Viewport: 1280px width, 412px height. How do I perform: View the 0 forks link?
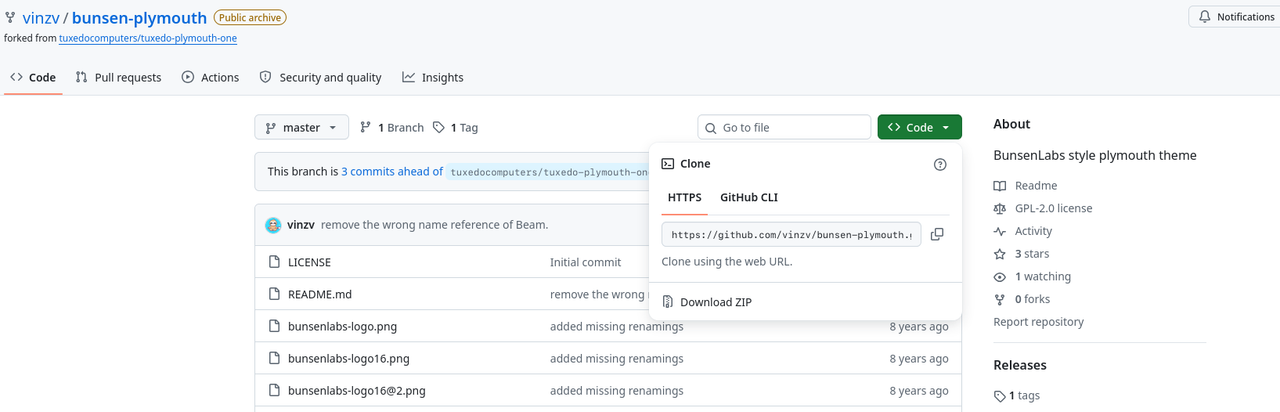(1032, 299)
